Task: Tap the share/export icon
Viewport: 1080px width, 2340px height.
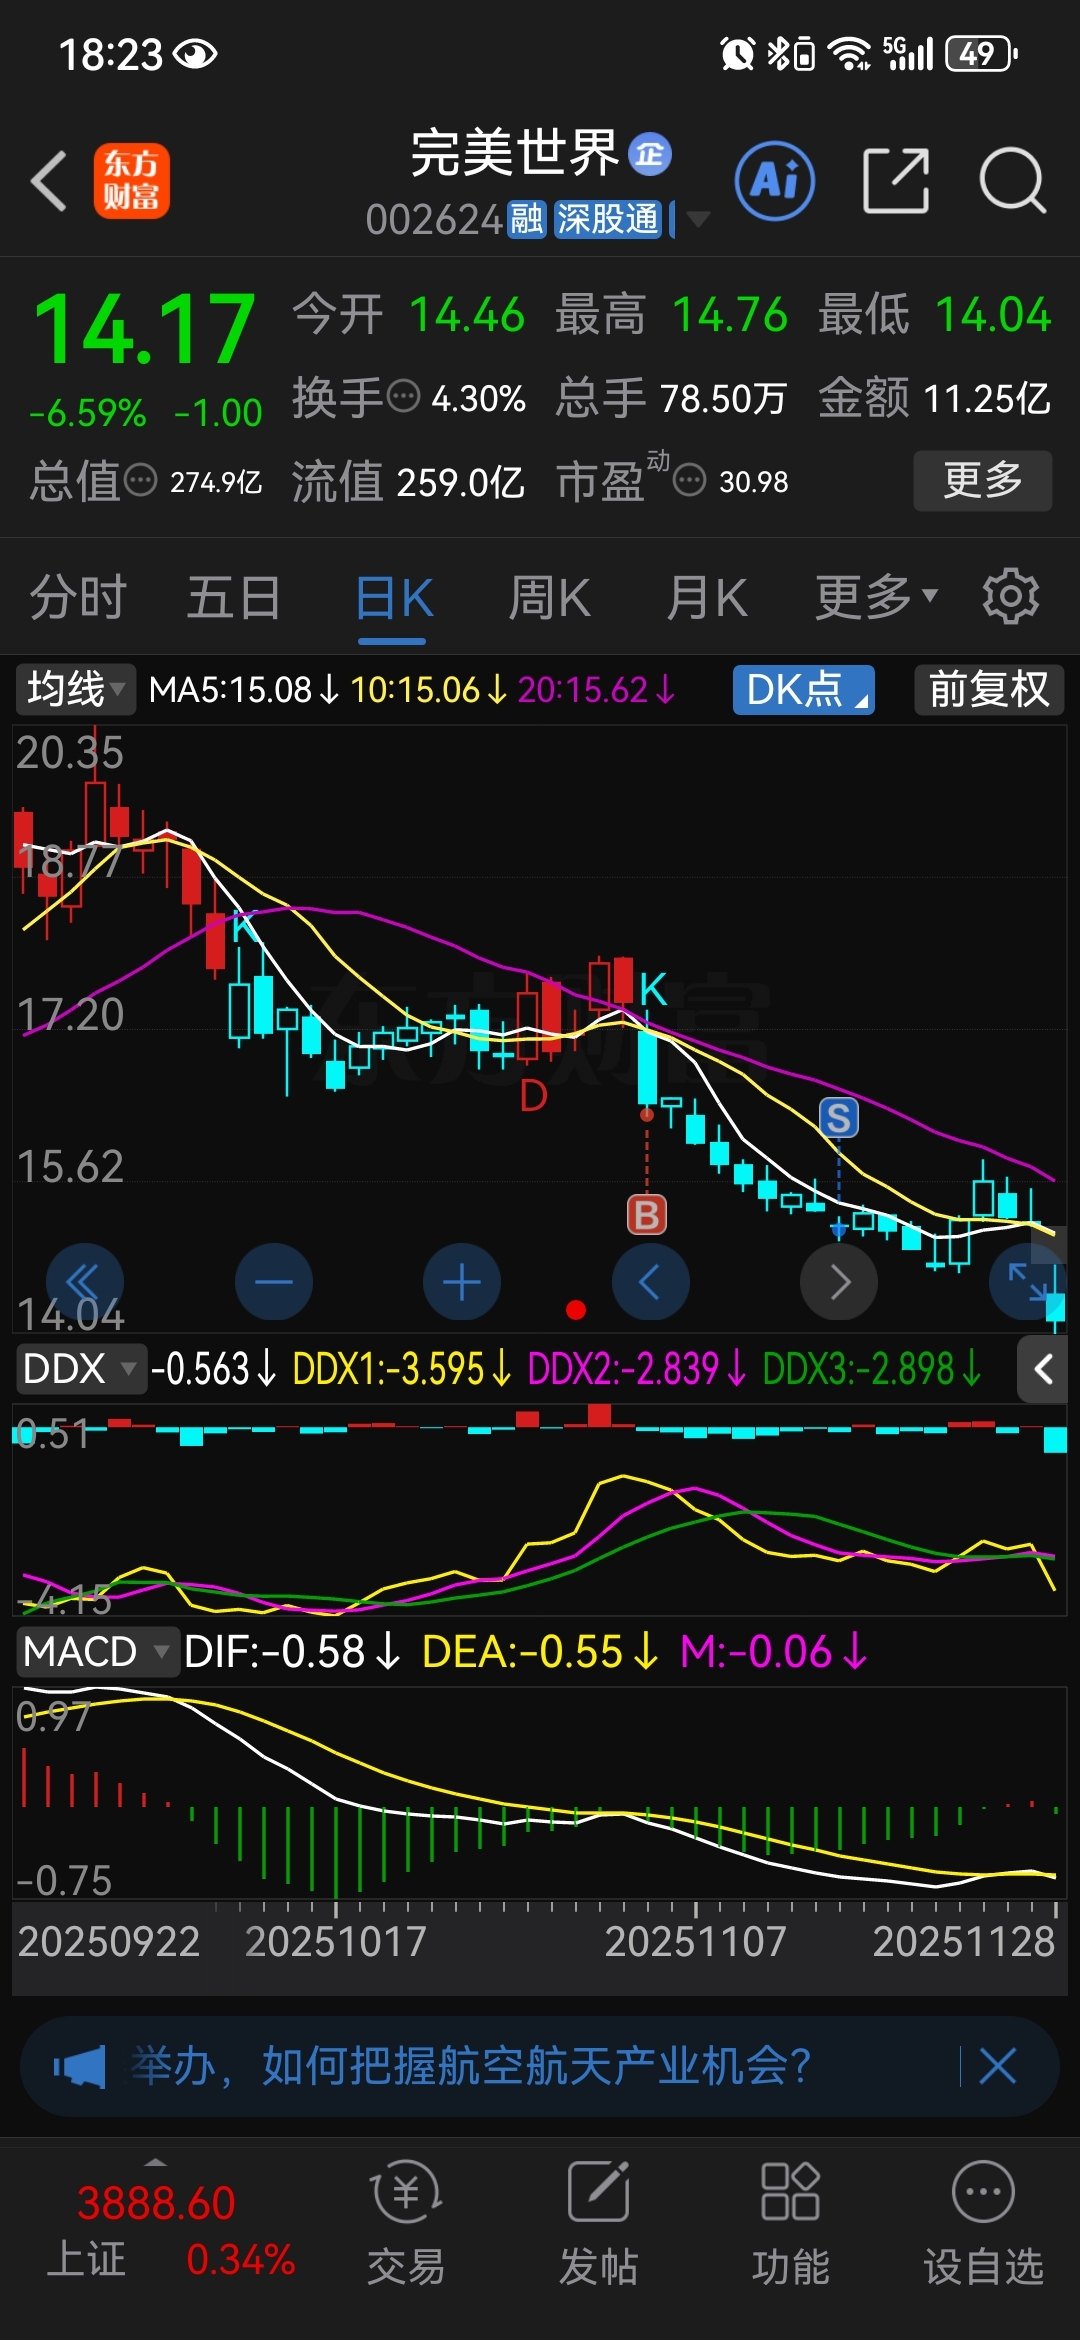Action: tap(896, 181)
